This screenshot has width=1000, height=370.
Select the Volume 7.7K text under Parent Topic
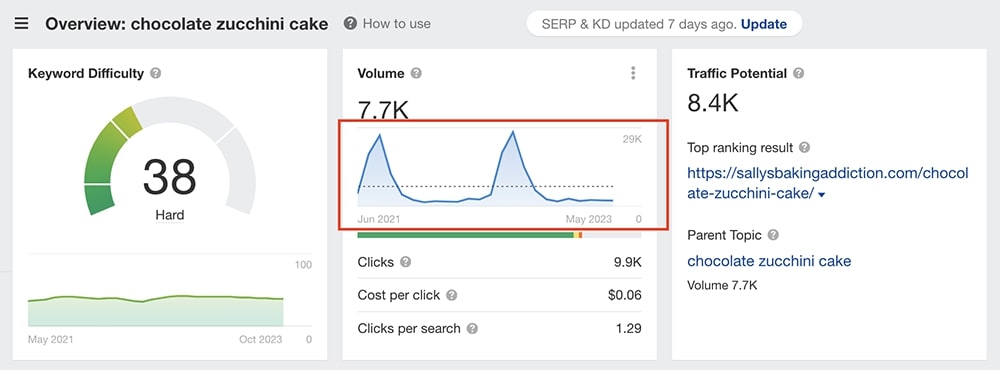coord(722,285)
